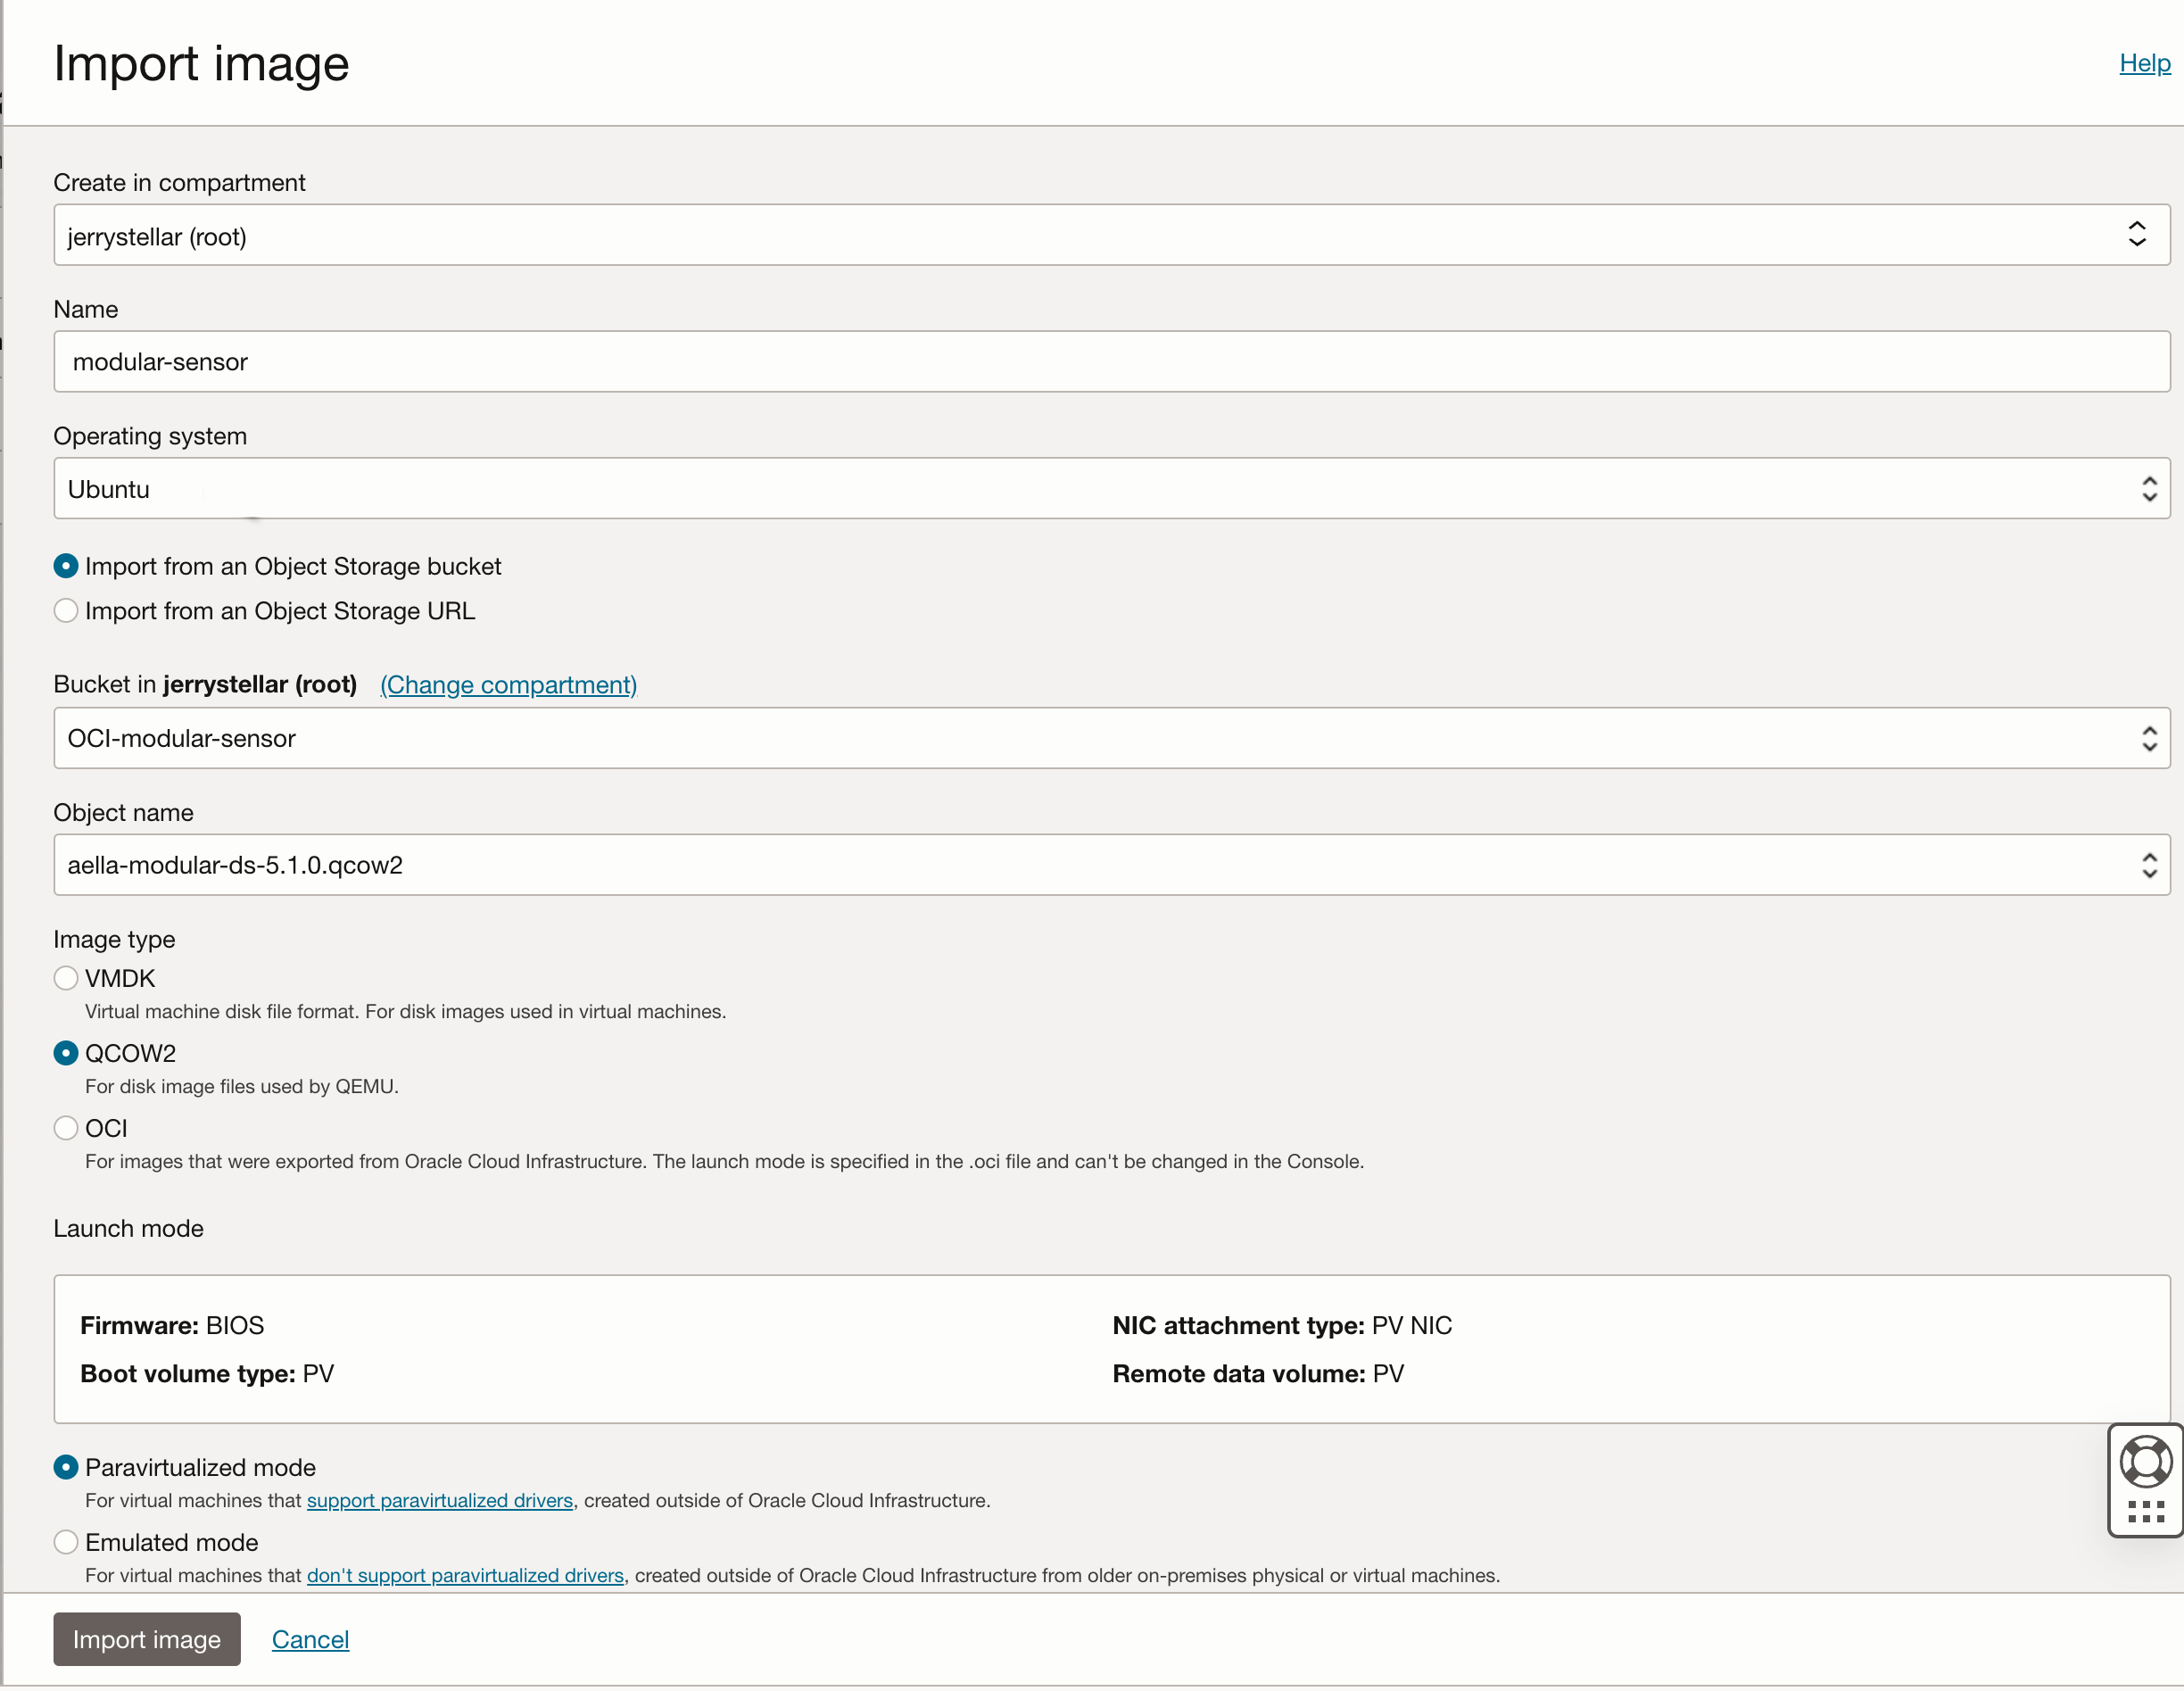
Task: Click the life ring support icon
Action: click(2145, 1461)
